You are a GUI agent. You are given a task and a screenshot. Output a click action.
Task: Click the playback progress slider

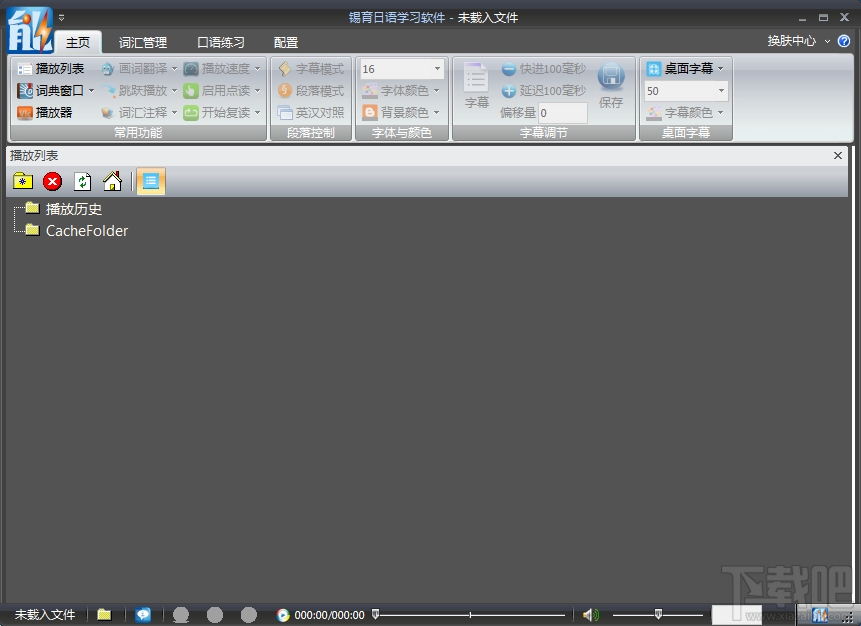(469, 614)
